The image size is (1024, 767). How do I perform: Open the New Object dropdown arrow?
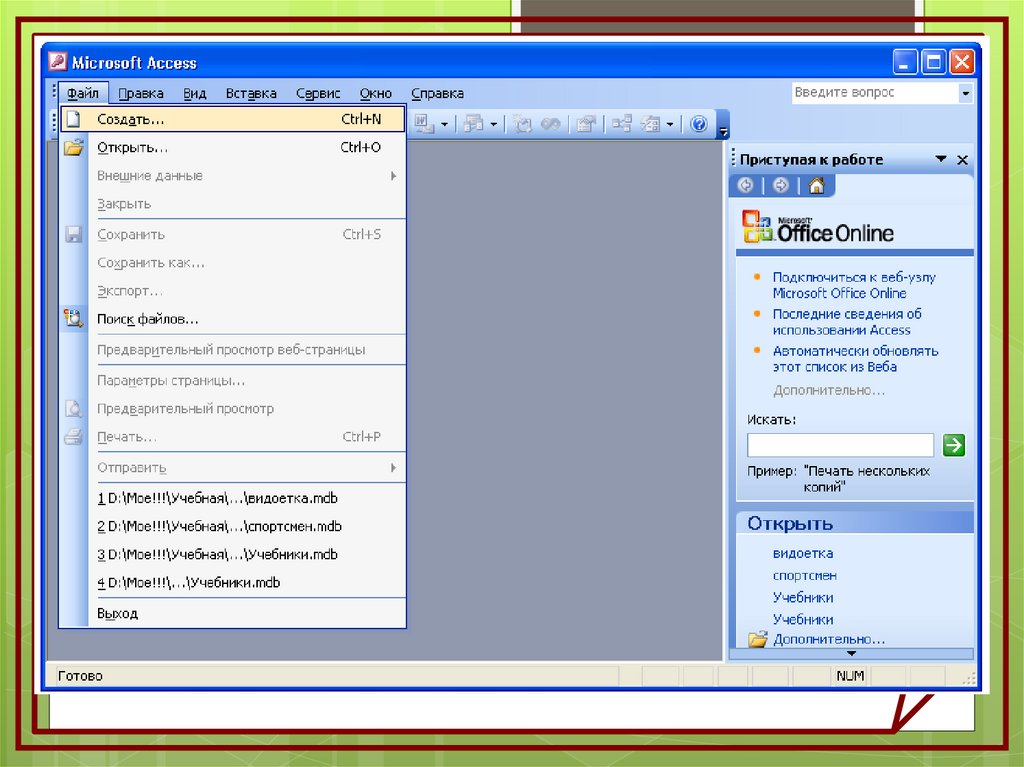pyautogui.click(x=670, y=124)
